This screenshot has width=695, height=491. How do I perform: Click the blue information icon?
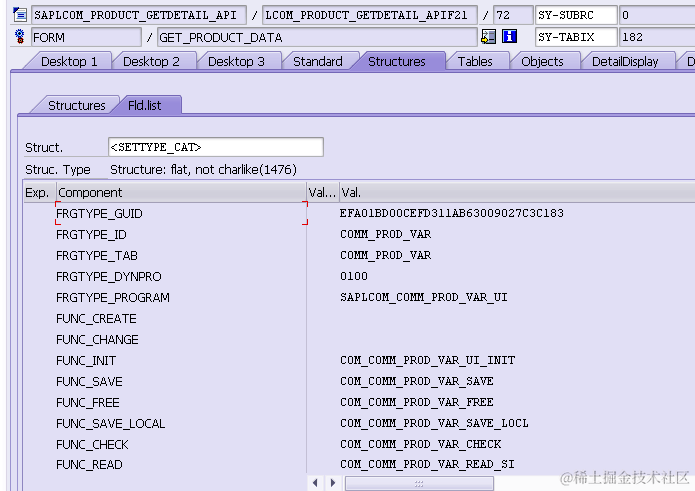click(509, 36)
